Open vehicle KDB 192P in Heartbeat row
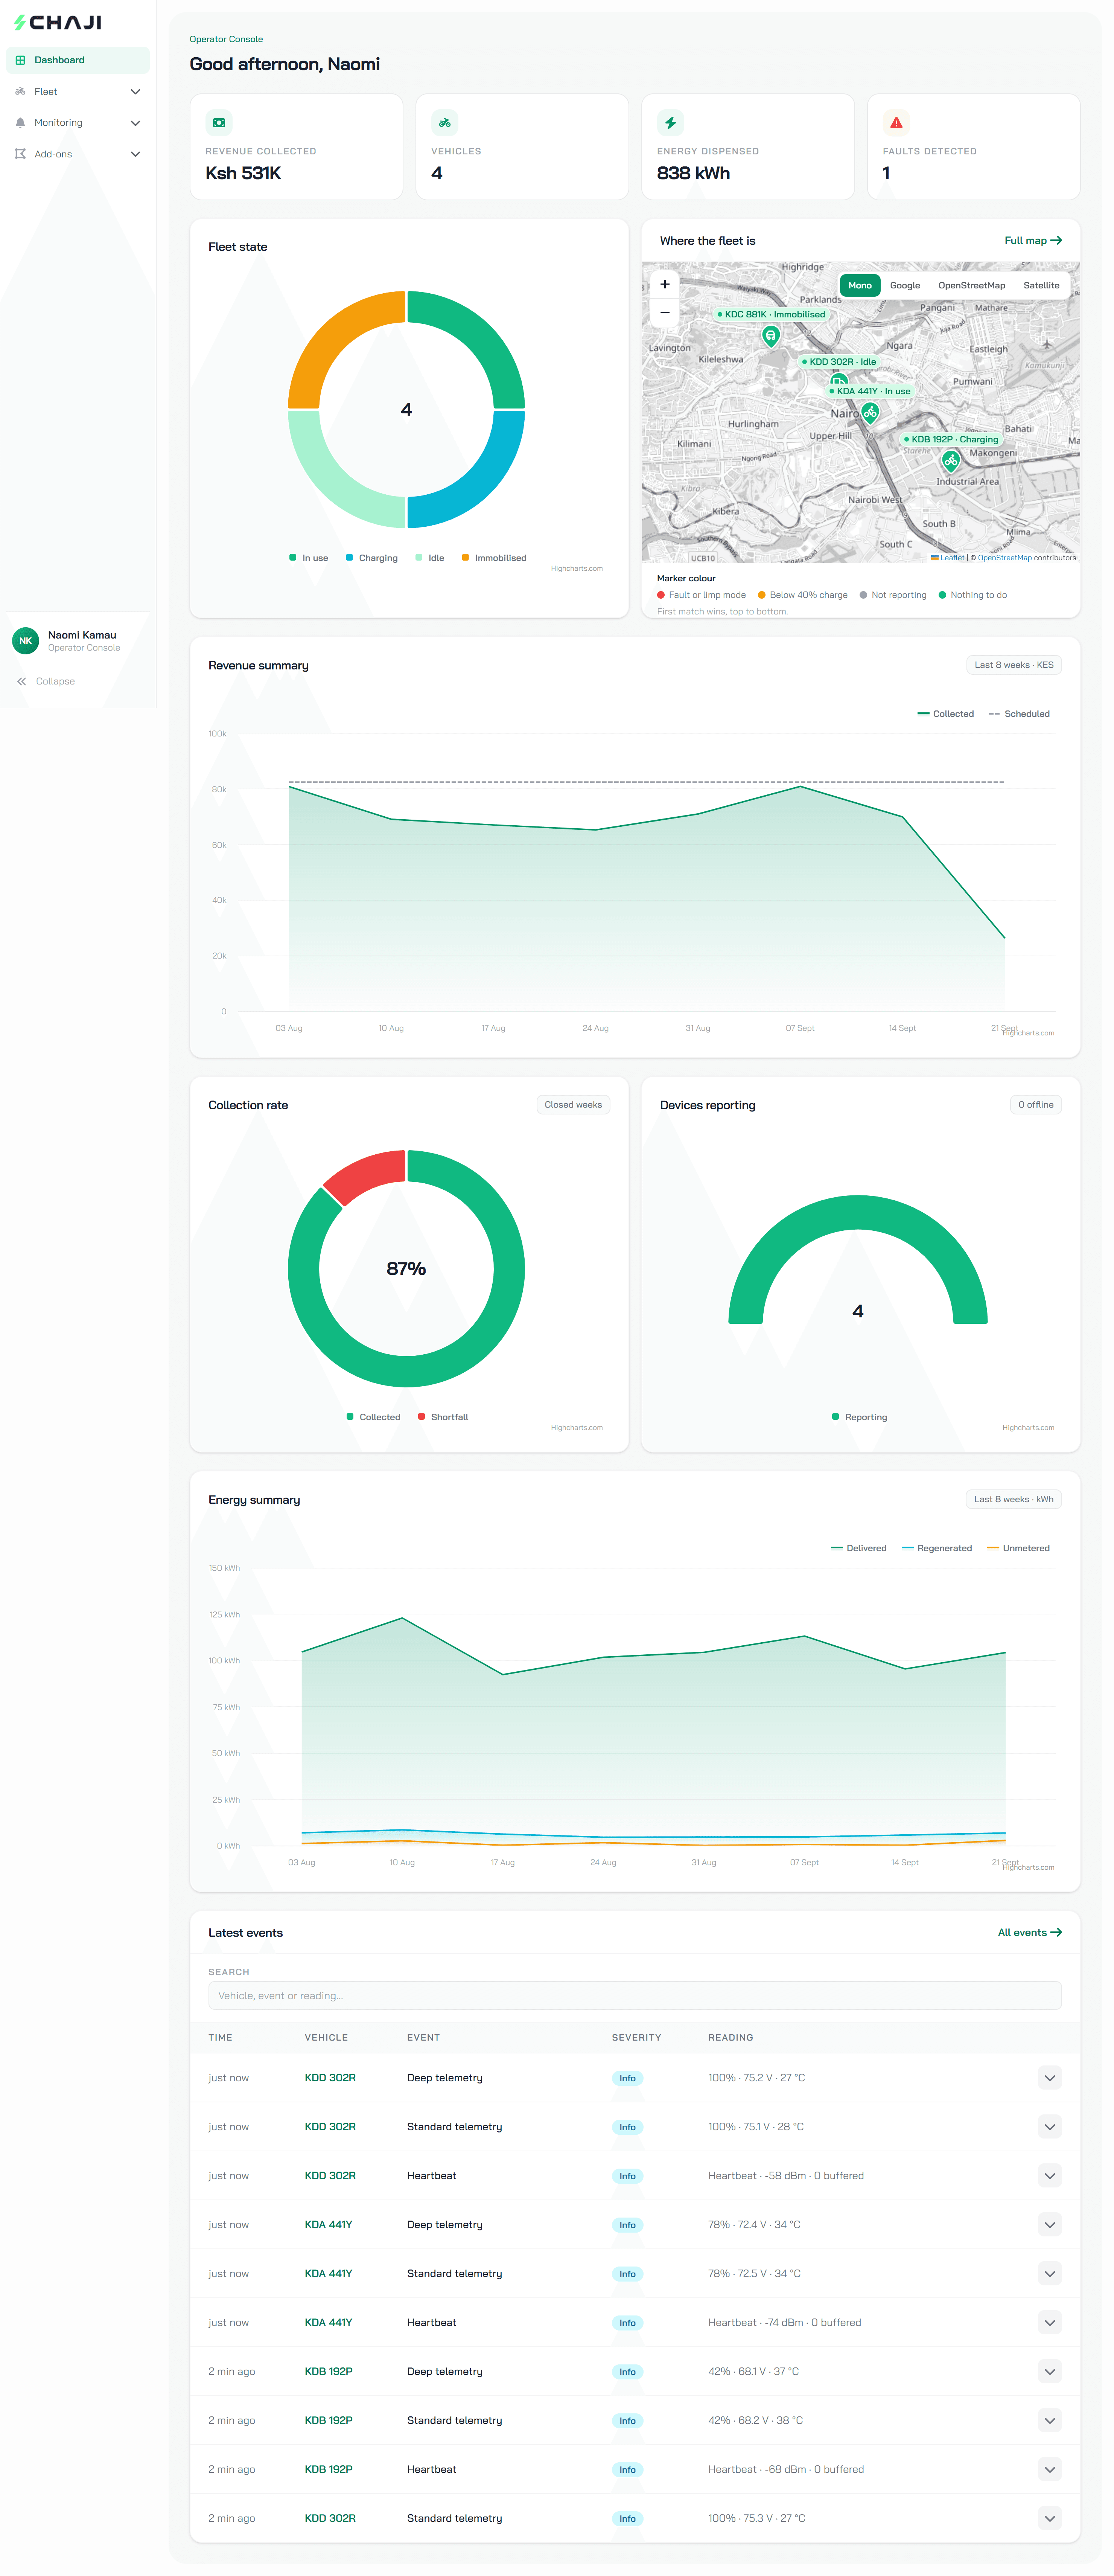The width and height of the screenshot is (1114, 2576). (x=328, y=2470)
